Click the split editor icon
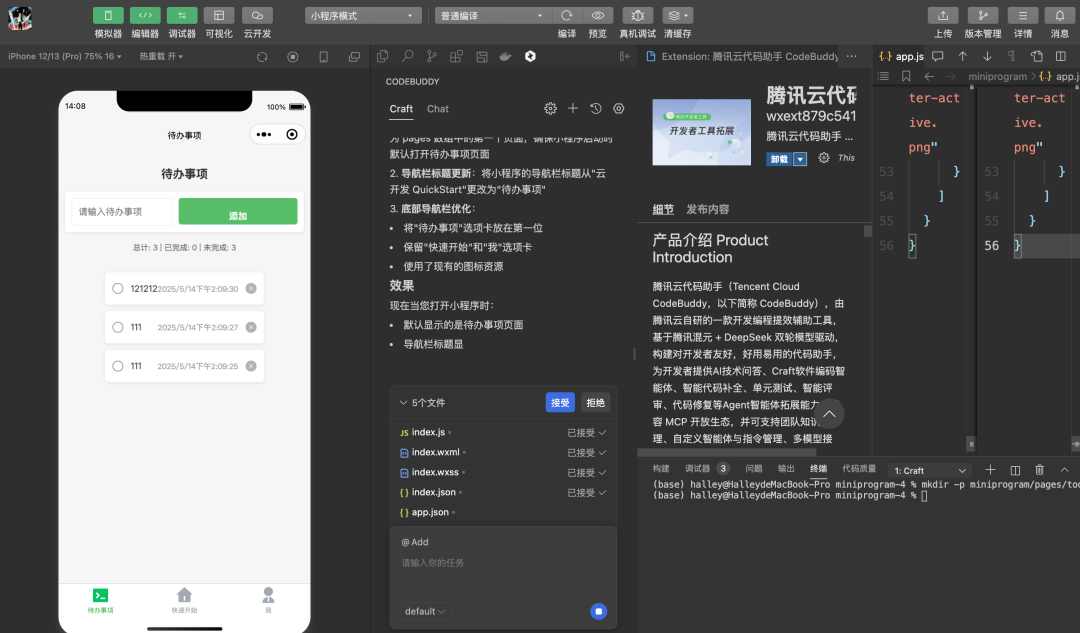The height and width of the screenshot is (633, 1080). [1061, 56]
